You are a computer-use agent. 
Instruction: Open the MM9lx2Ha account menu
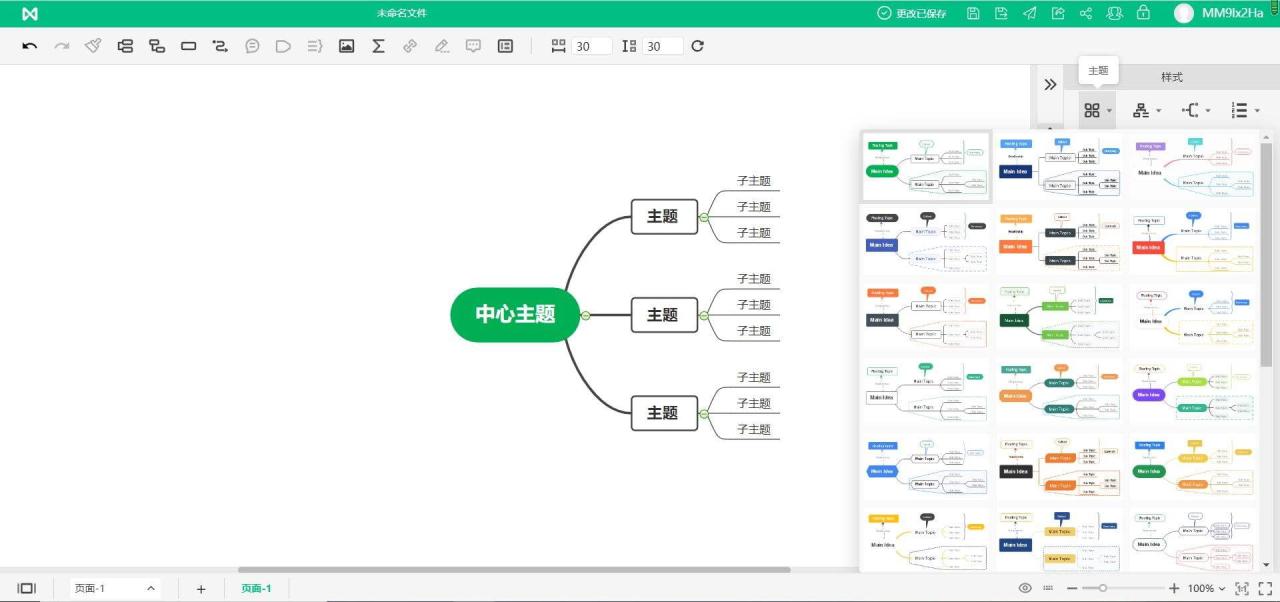[x=1220, y=13]
